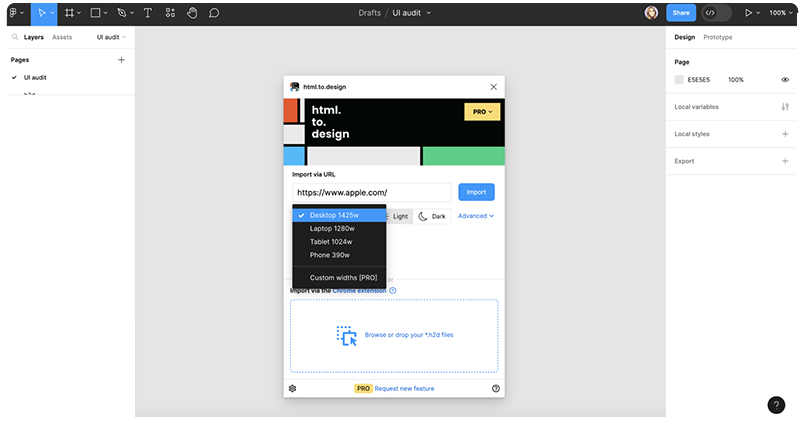The image size is (800, 427).
Task: Open the 100% zoom dropdown
Action: [x=781, y=13]
